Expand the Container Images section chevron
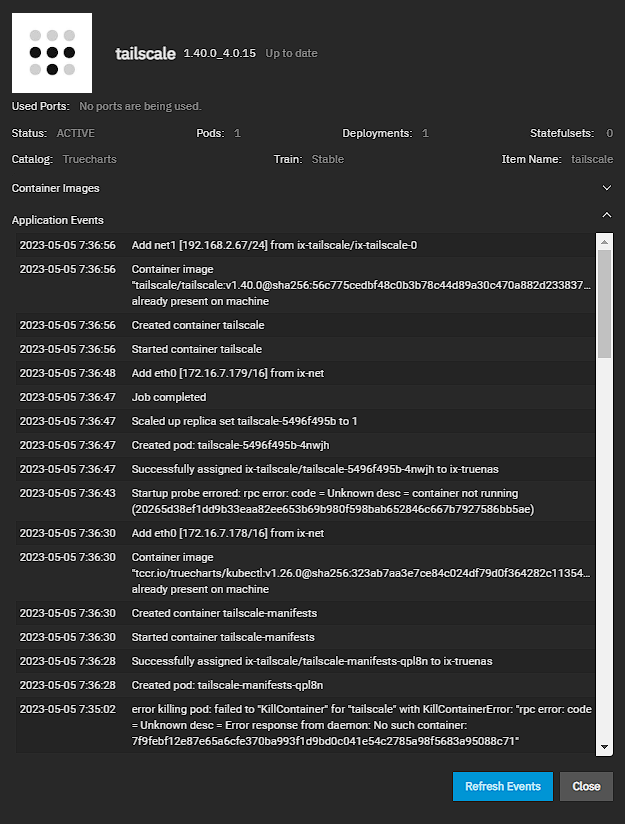The width and height of the screenshot is (625, 824). [607, 188]
